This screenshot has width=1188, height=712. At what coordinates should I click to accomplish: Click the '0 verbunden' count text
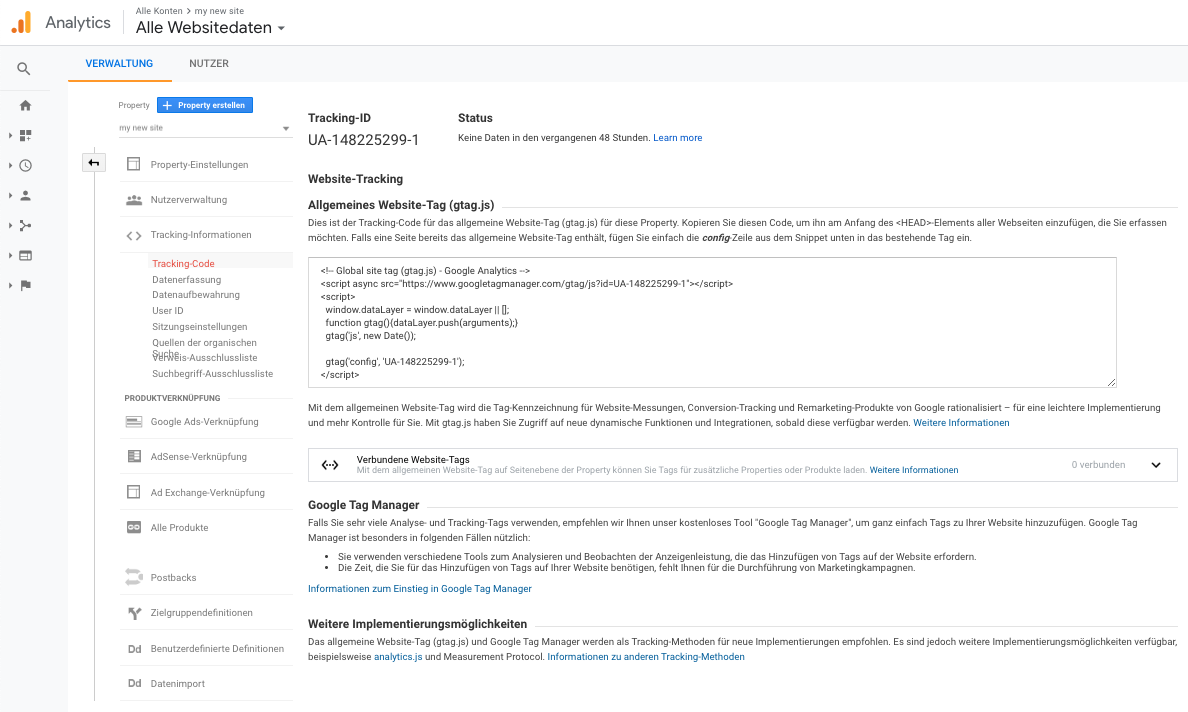click(x=1098, y=465)
